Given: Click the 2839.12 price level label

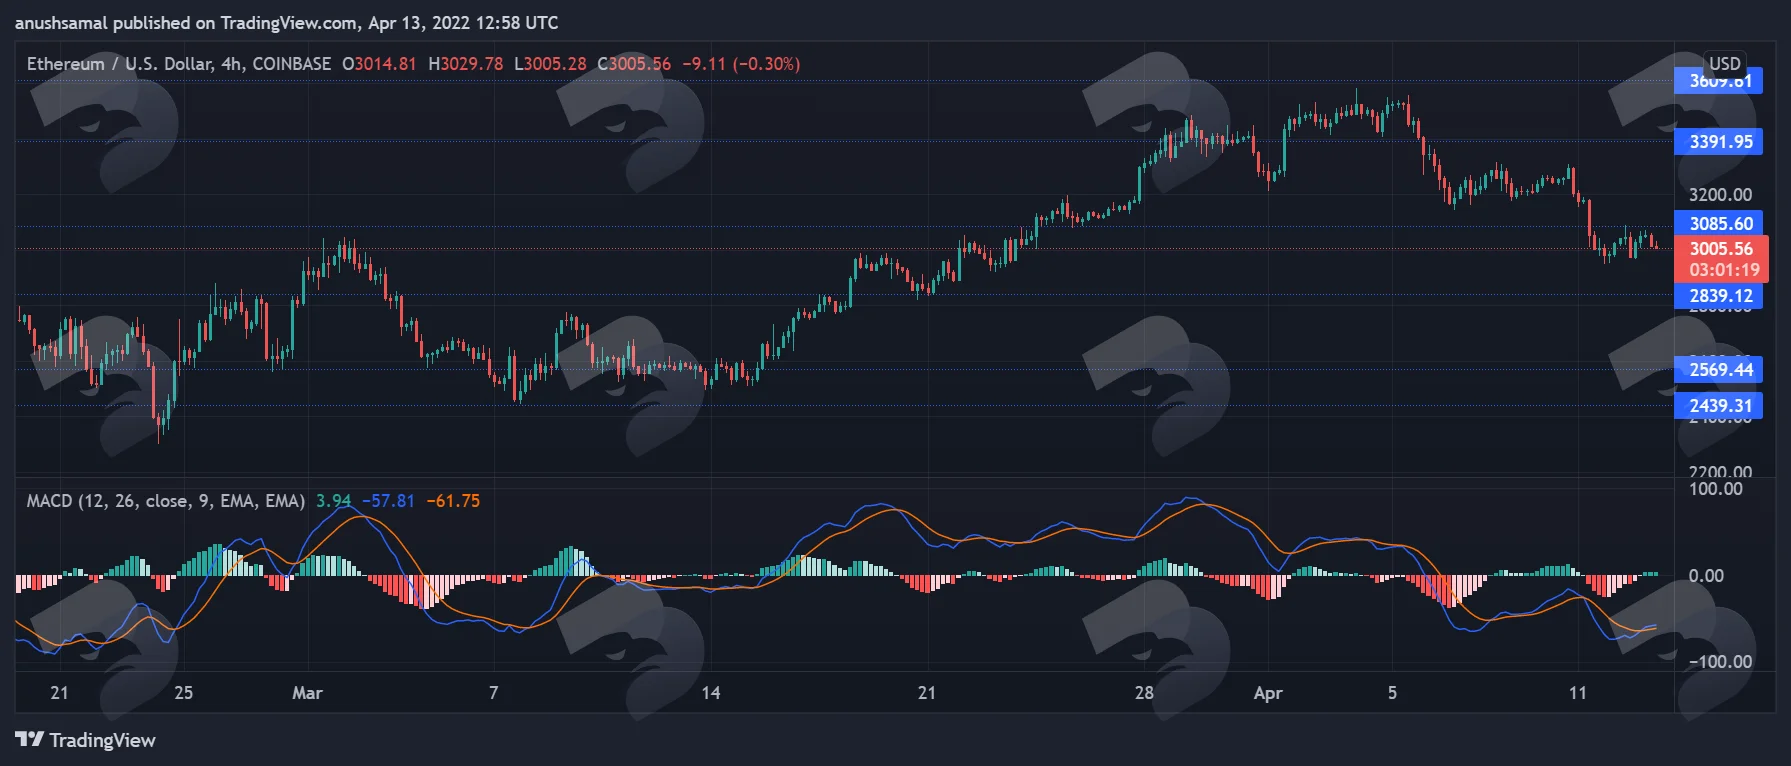Looking at the screenshot, I should click(x=1719, y=296).
